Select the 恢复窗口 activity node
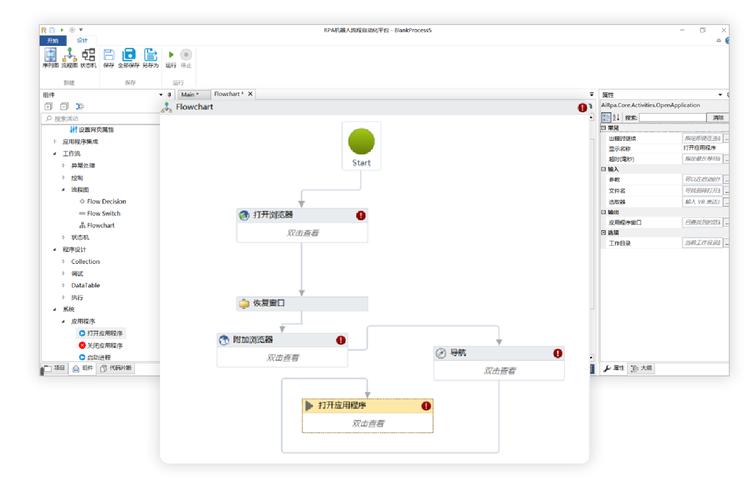The height and width of the screenshot is (500, 750). click(x=302, y=303)
